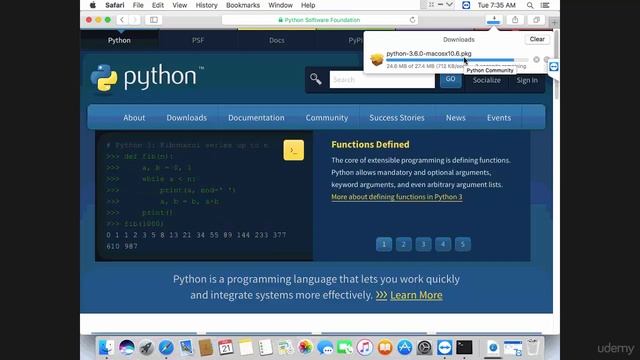Show slide 5 of the carousel

462,244
